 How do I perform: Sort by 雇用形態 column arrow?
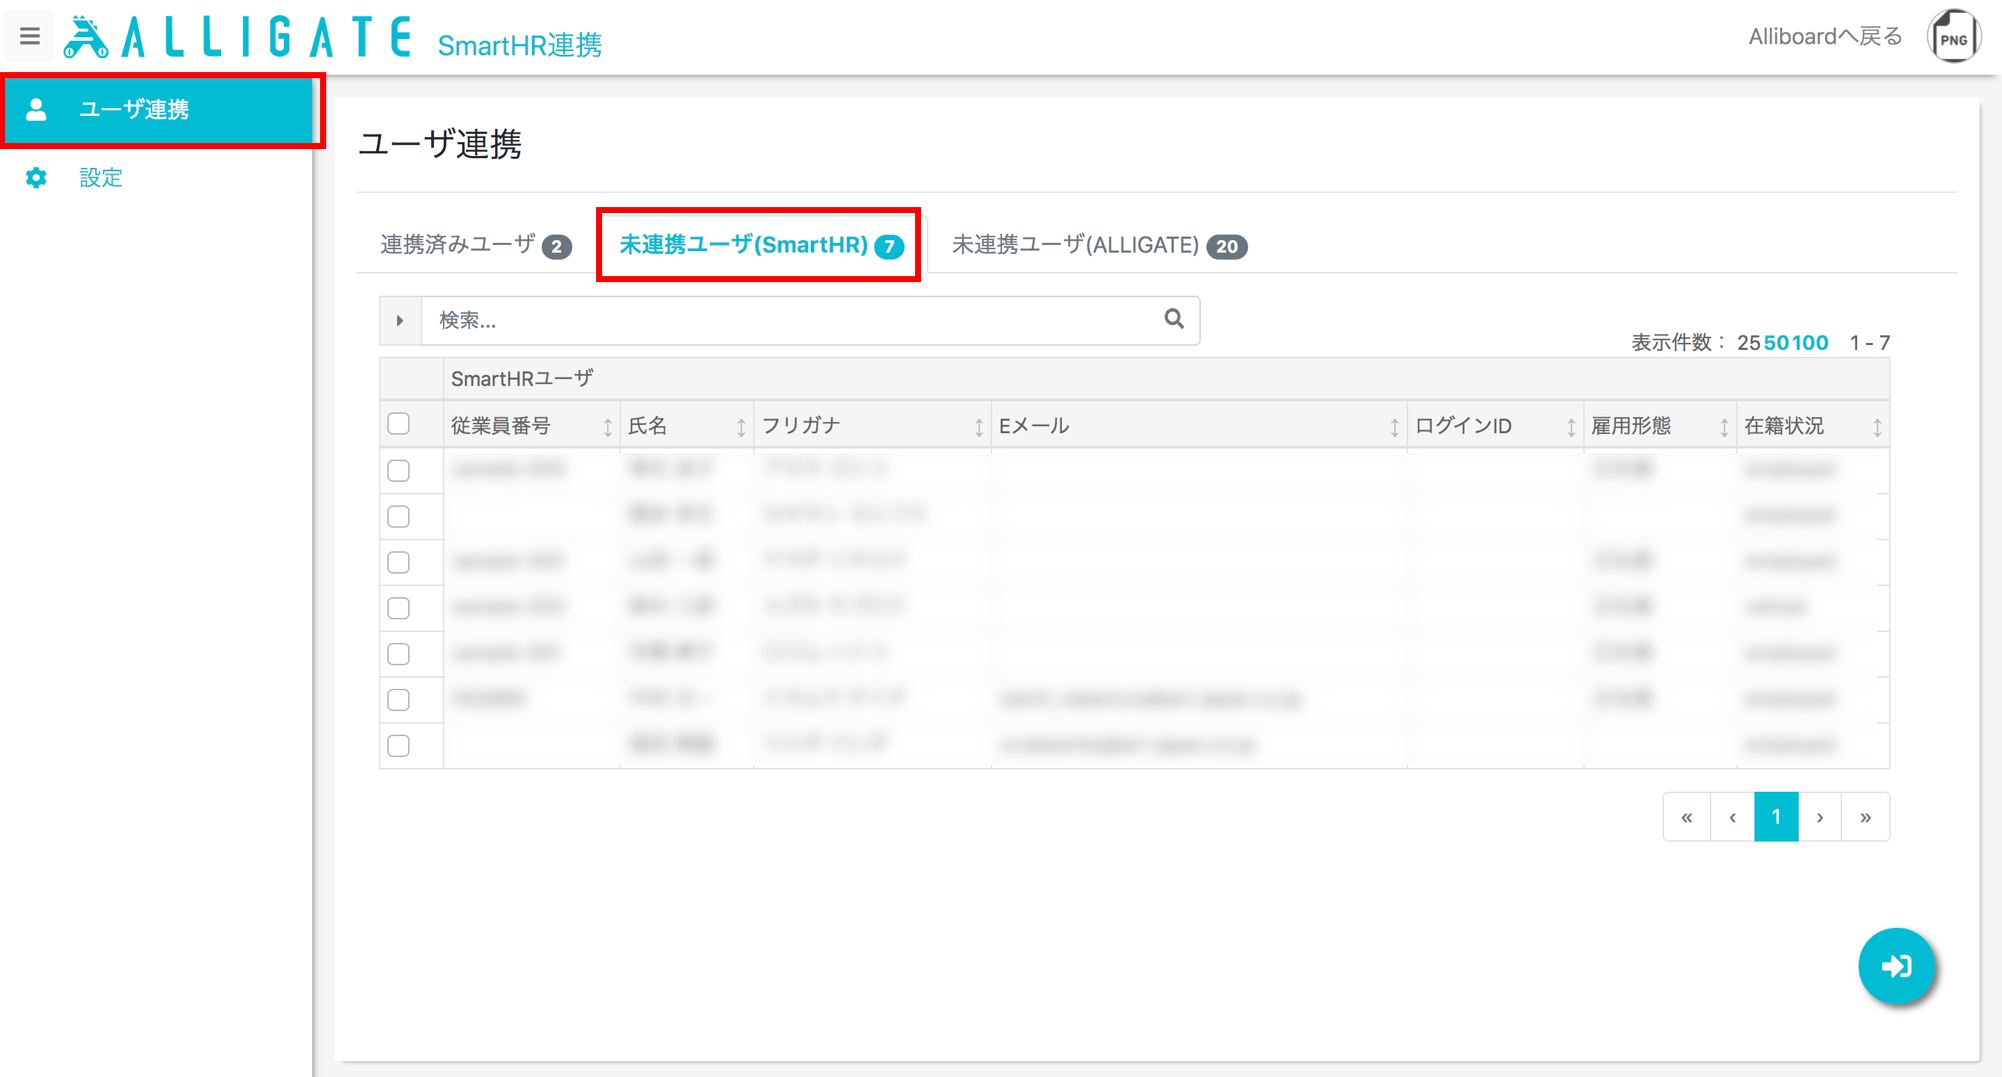click(1724, 427)
